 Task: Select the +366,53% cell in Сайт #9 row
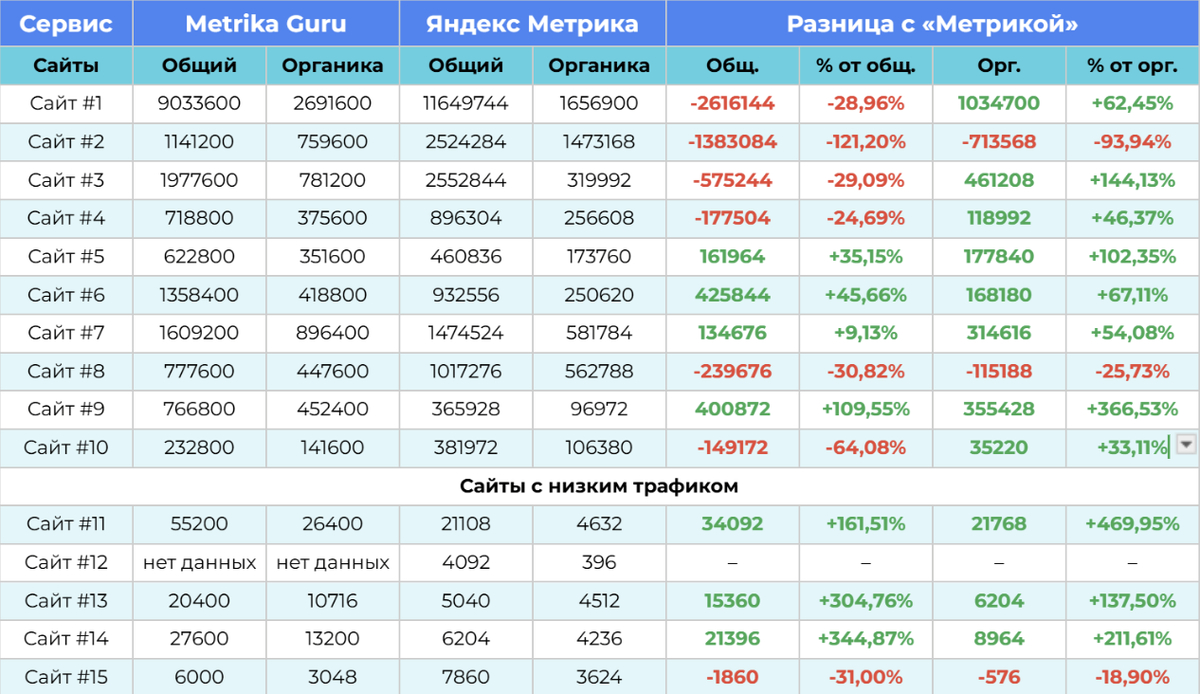(1133, 409)
